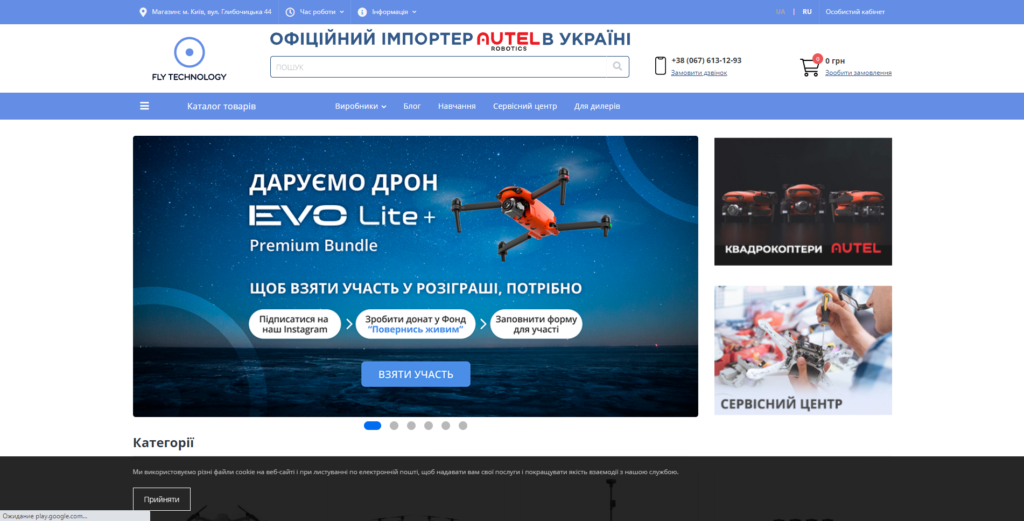Expand the Інформація dropdown
This screenshot has height=521, width=1024.
coord(394,12)
